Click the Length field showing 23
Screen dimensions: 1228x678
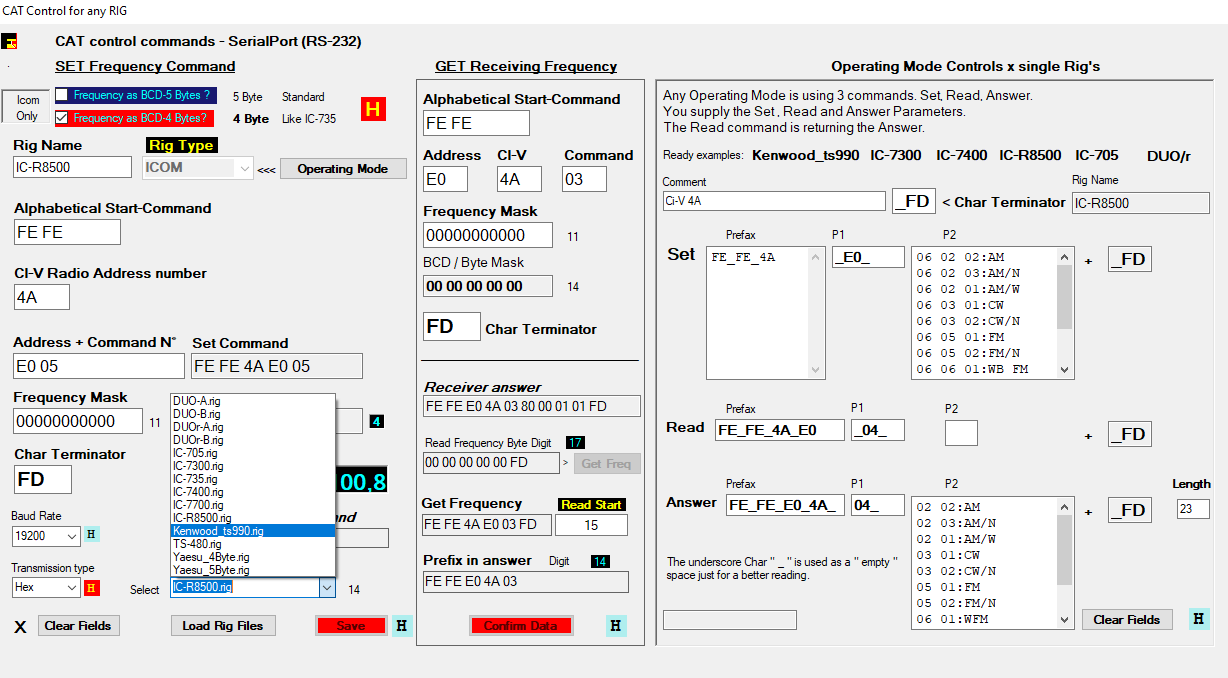[1193, 509]
